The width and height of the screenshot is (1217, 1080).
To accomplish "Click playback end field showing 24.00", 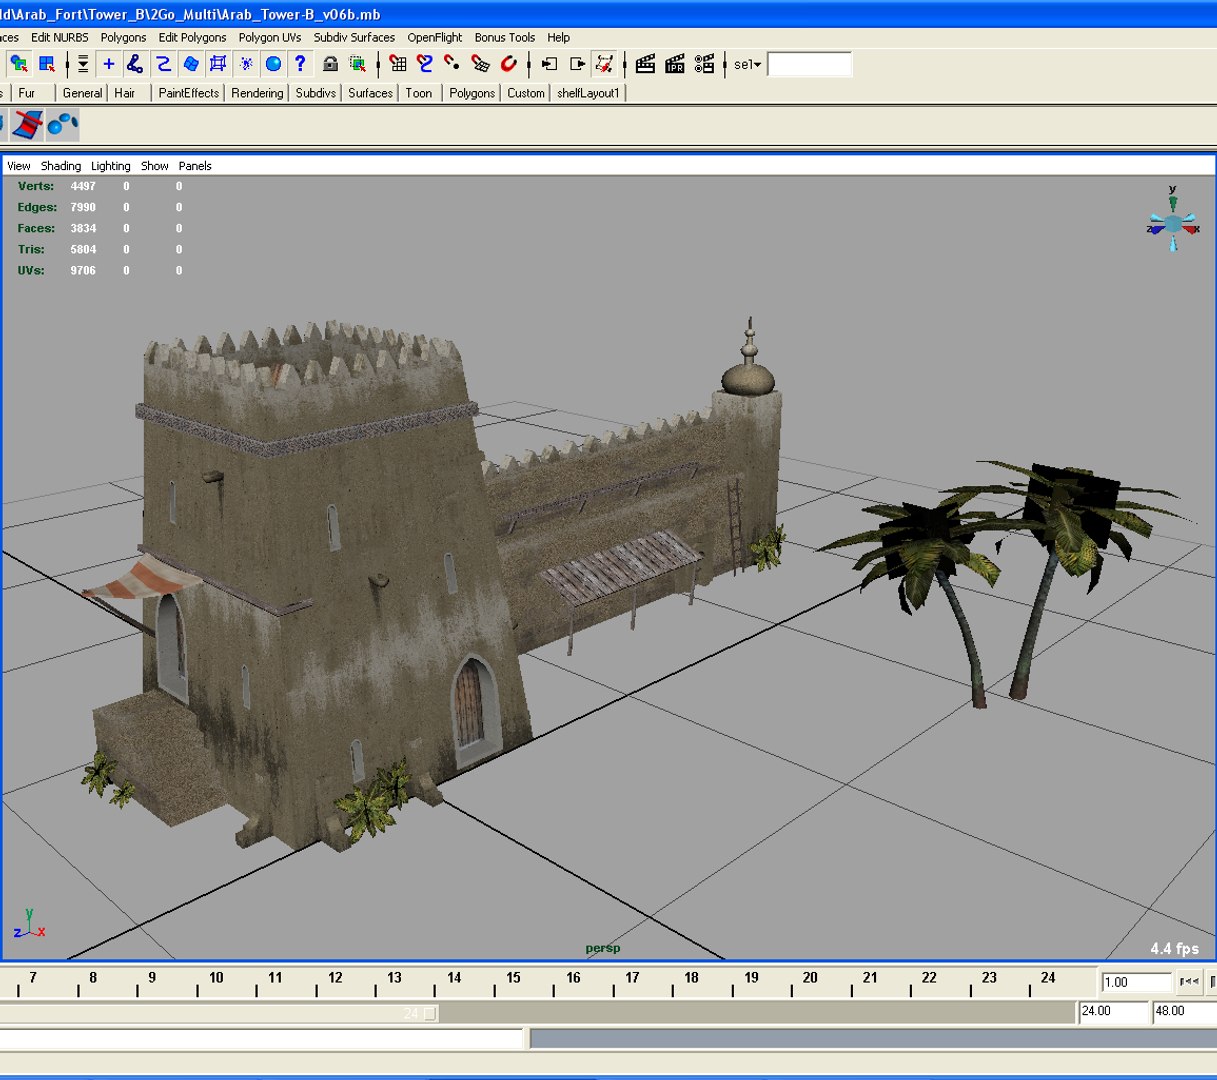I will (1113, 1012).
